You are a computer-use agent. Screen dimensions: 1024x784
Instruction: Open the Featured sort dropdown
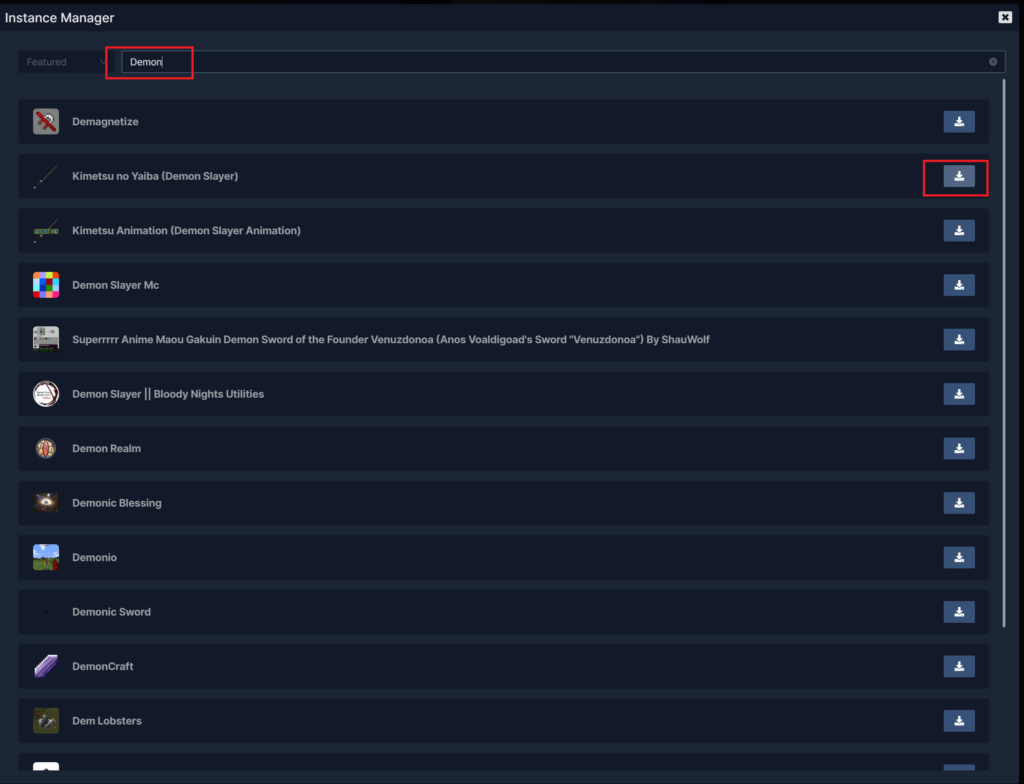[x=65, y=62]
